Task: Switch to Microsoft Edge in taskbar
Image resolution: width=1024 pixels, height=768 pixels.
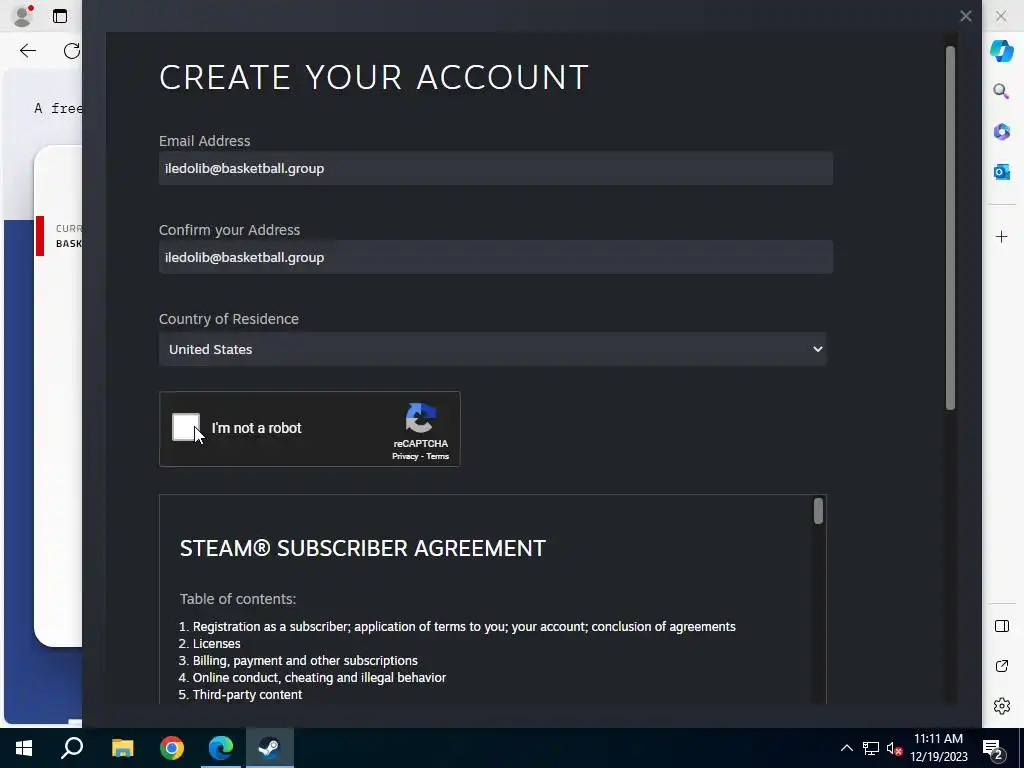Action: pos(221,748)
